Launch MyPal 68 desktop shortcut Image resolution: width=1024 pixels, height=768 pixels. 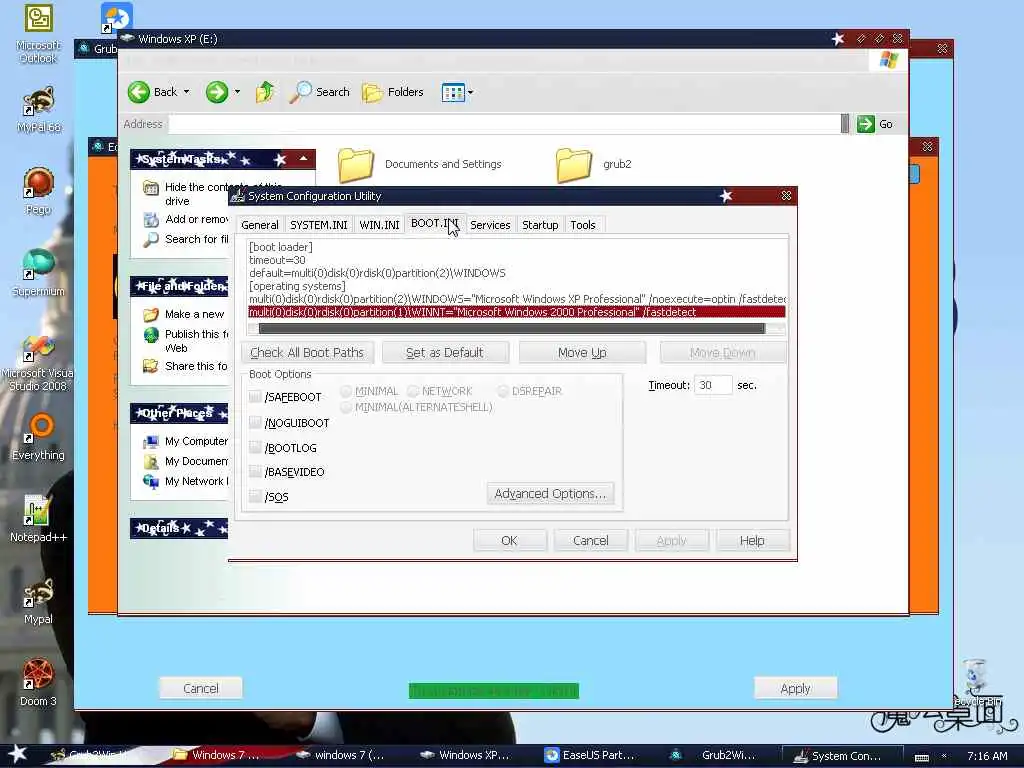coord(39,110)
